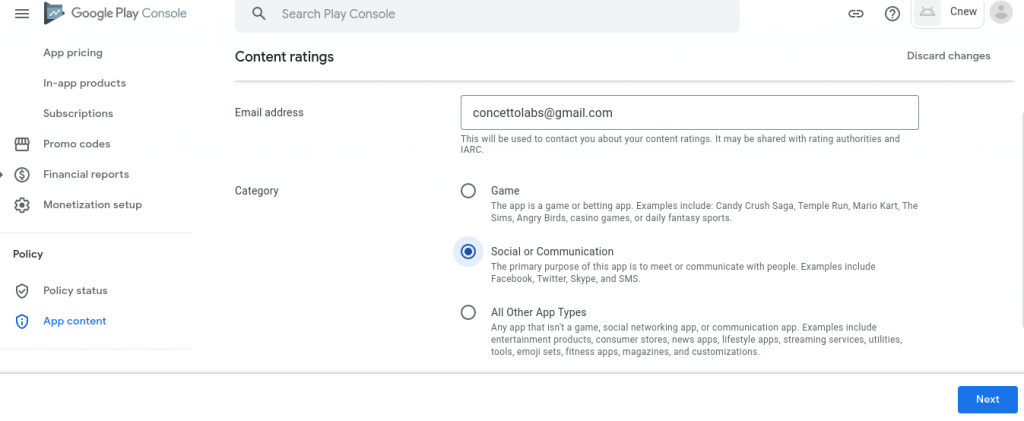
Task: Open Subscriptions in the sidebar
Action: [x=78, y=114]
